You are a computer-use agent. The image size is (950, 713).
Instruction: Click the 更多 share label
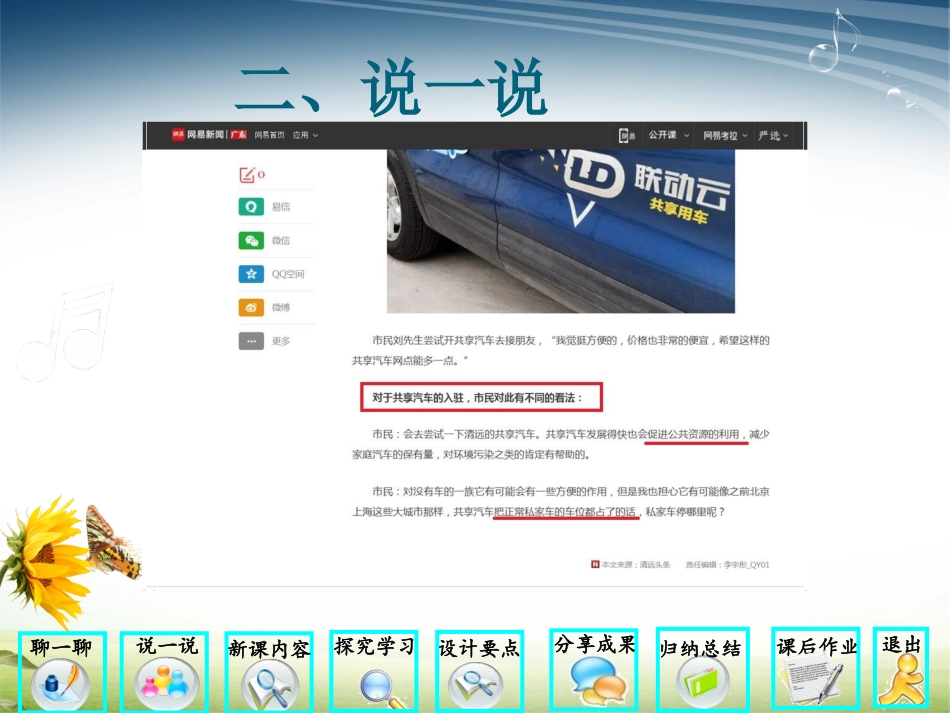point(281,341)
